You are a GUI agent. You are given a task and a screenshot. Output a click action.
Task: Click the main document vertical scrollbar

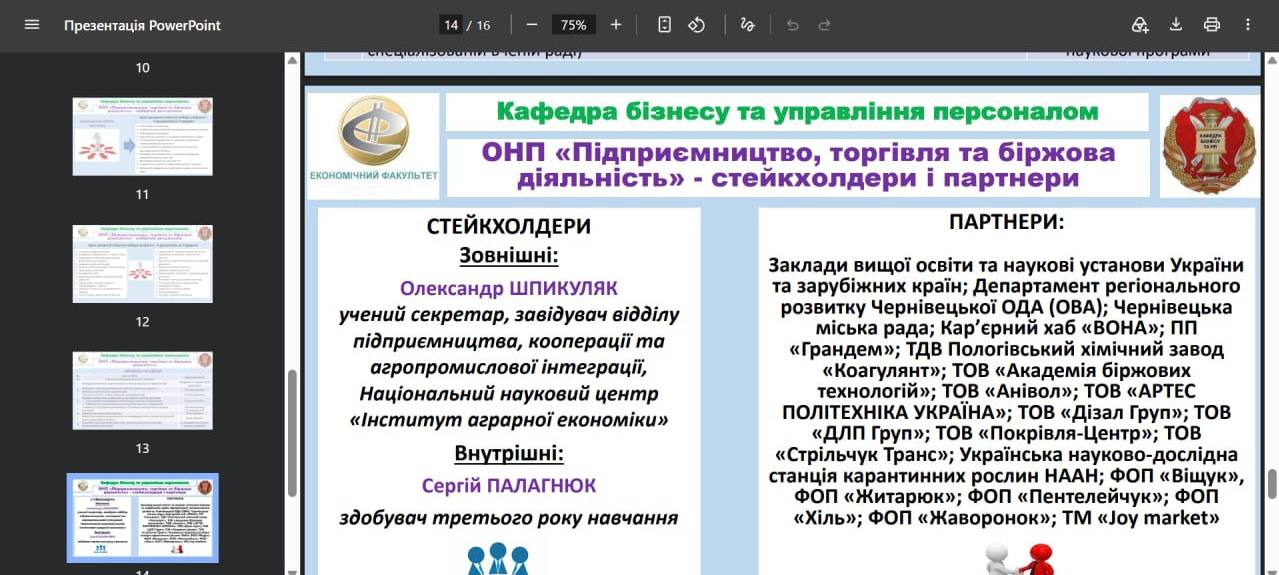coord(1272,484)
